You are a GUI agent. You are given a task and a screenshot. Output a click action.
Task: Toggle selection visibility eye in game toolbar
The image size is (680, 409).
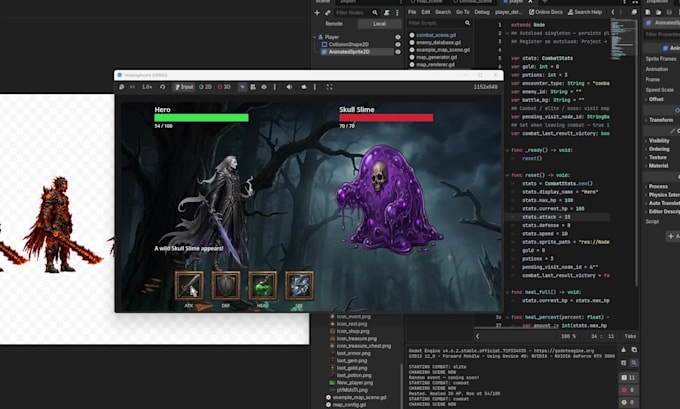click(264, 87)
